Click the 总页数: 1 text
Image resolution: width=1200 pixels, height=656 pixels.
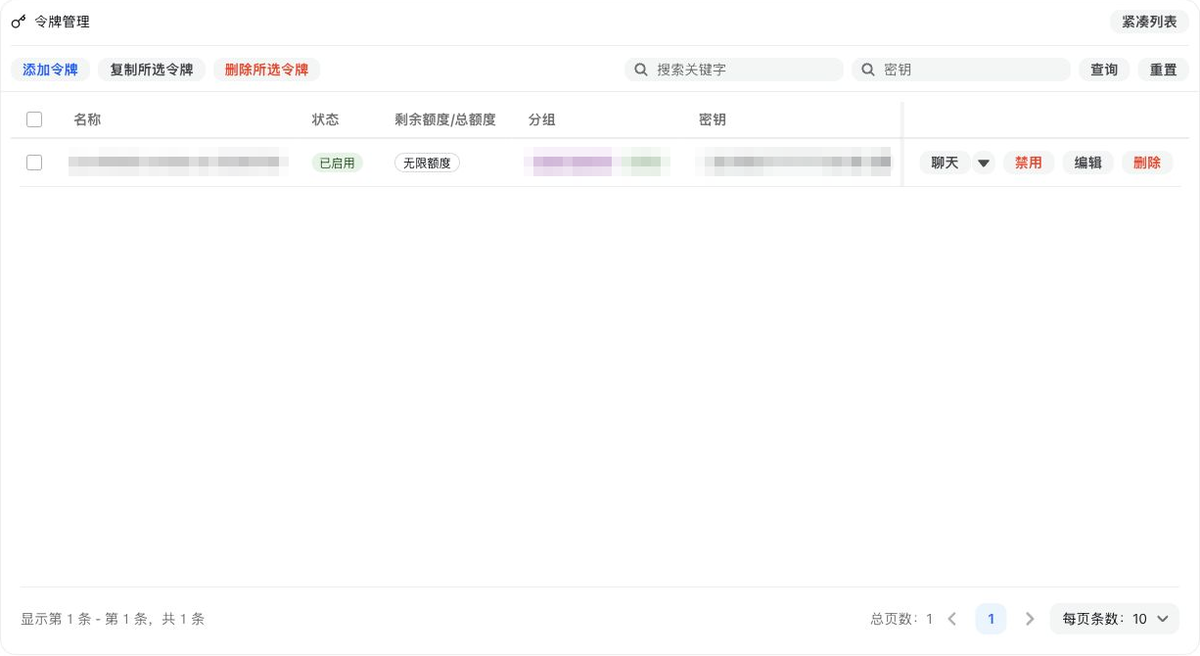pos(901,619)
